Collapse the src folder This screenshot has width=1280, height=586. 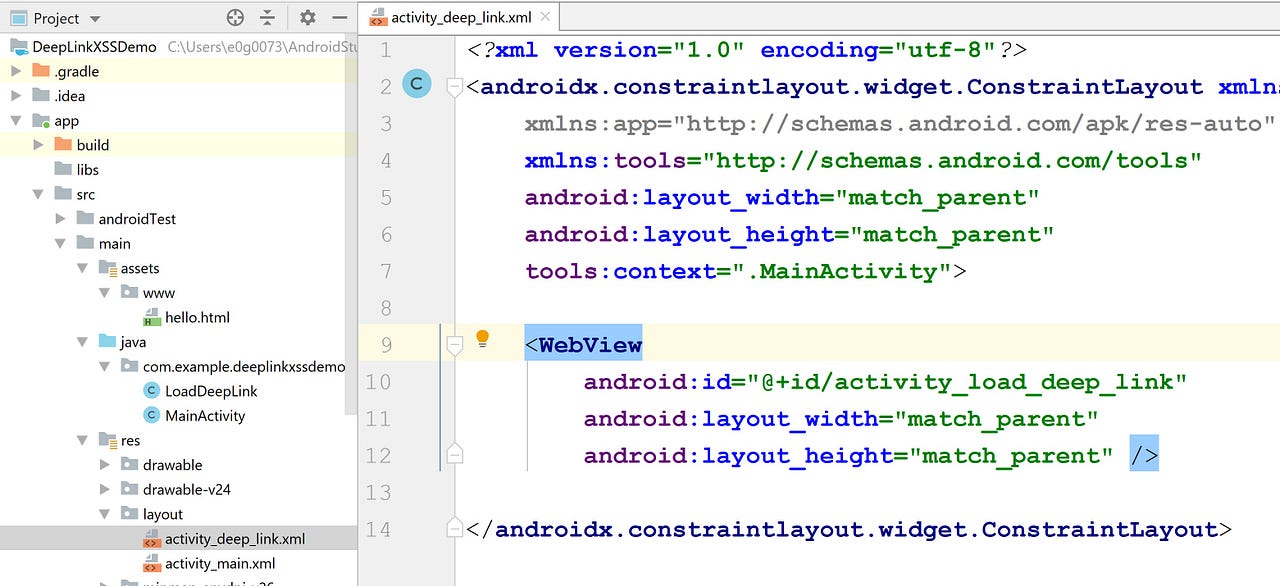(38, 194)
